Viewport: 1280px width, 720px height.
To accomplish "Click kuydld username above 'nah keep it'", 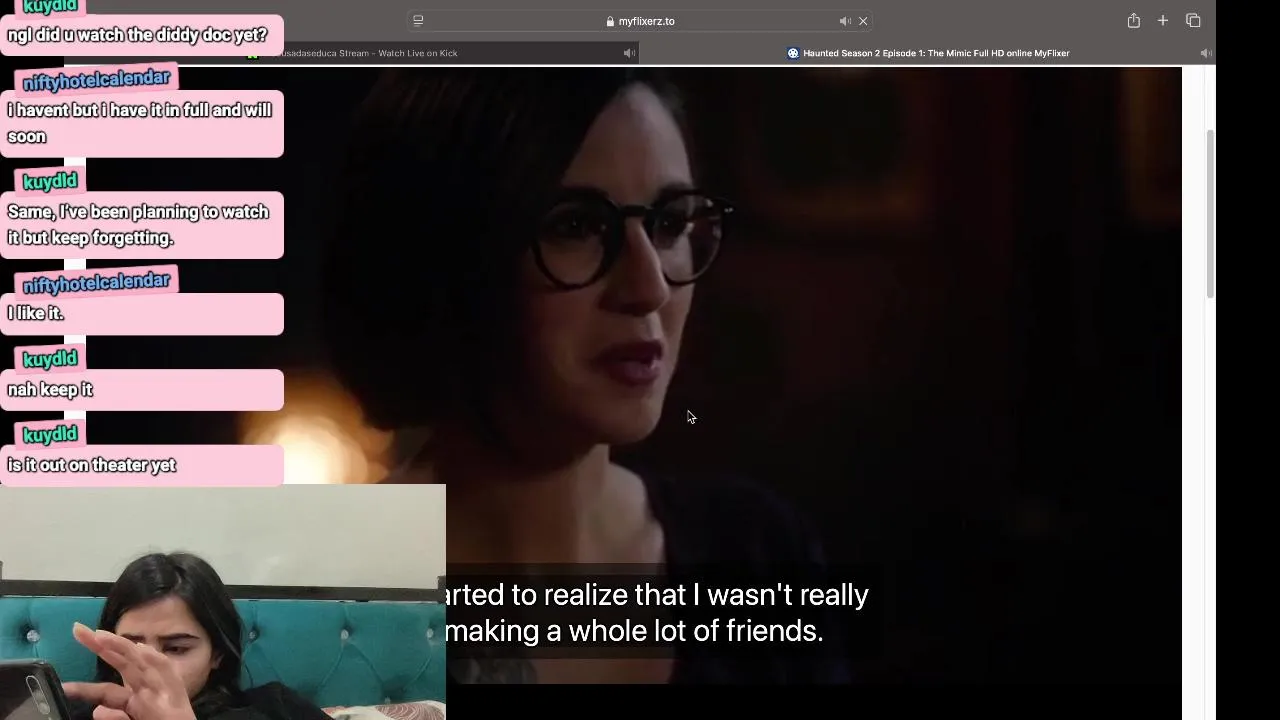I will click(49, 359).
